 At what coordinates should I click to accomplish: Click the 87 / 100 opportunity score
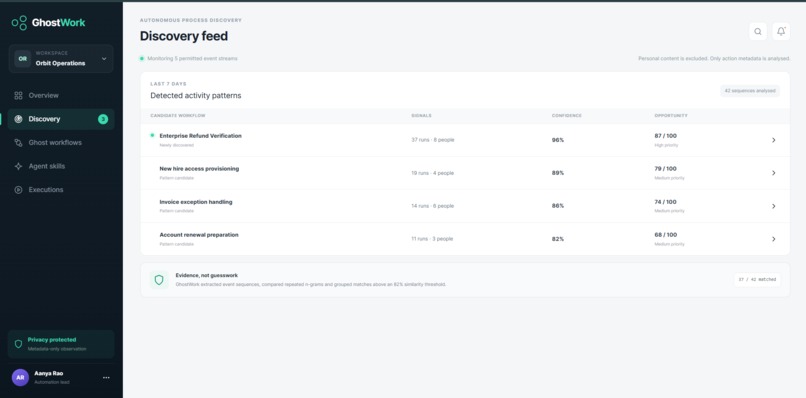pyautogui.click(x=665, y=136)
